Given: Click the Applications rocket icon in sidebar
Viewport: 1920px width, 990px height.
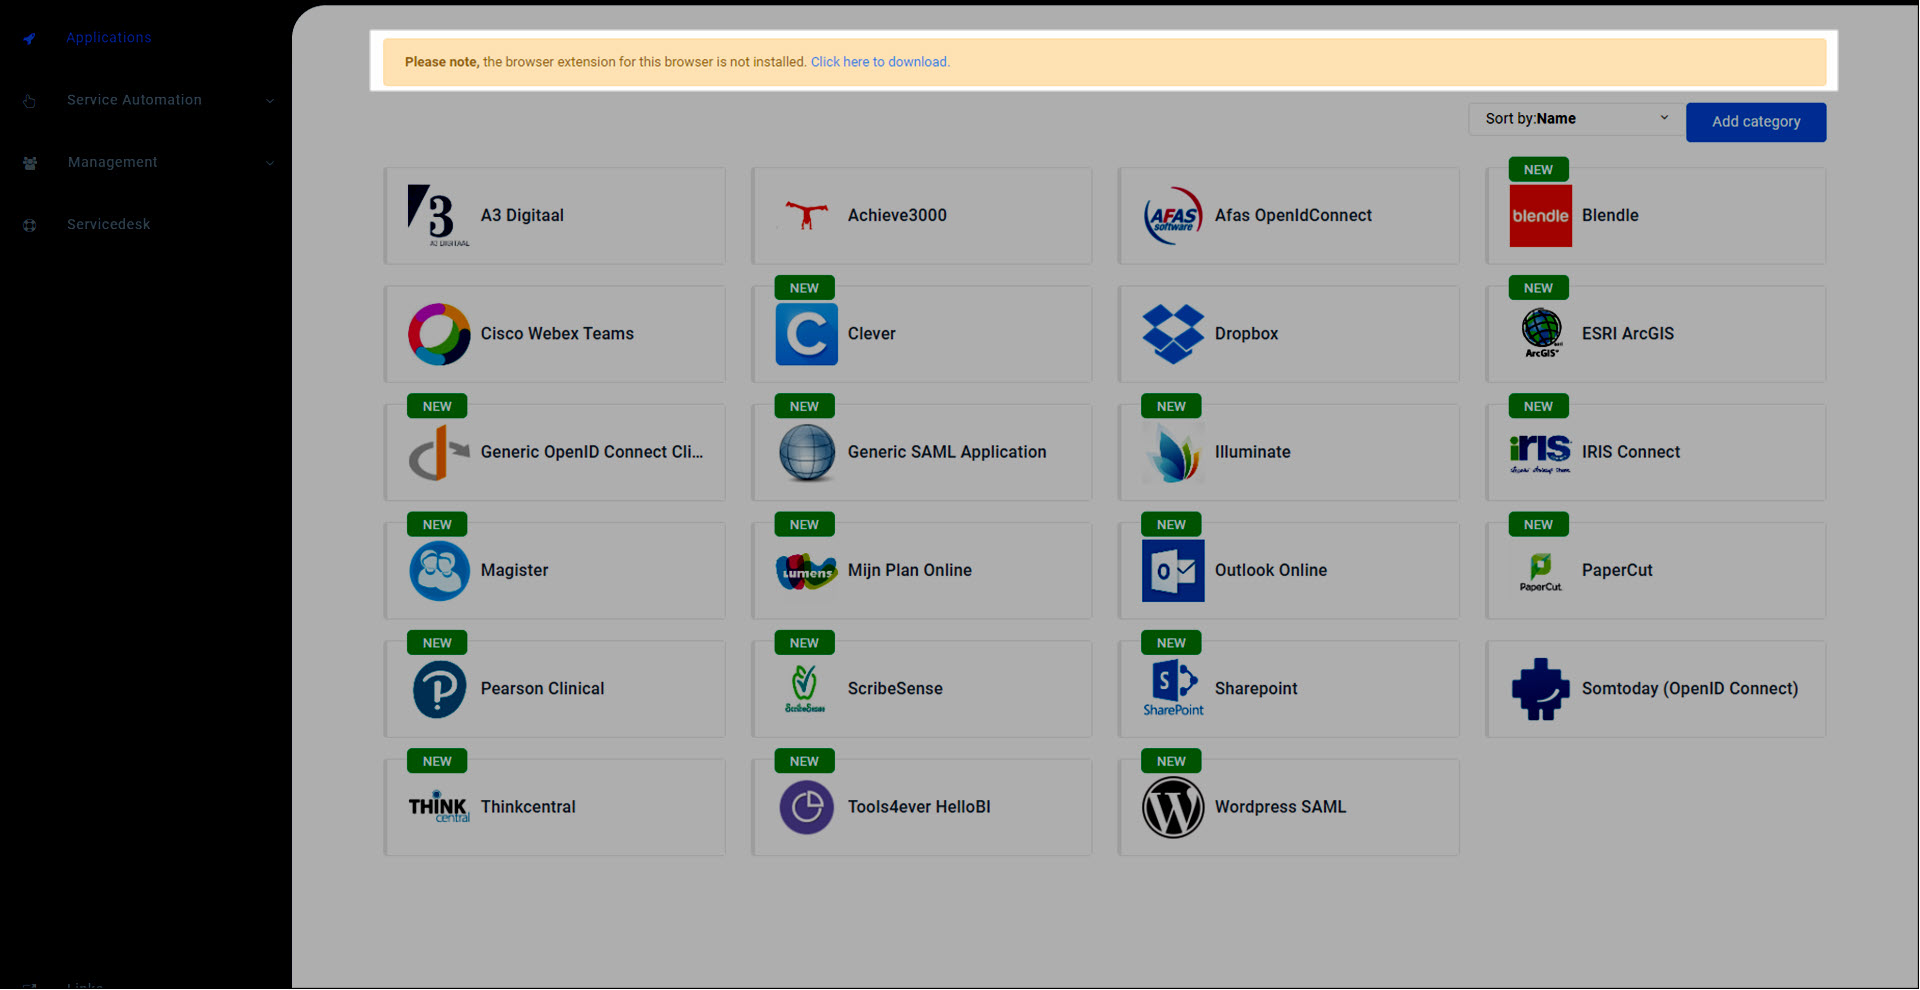Looking at the screenshot, I should click(30, 39).
